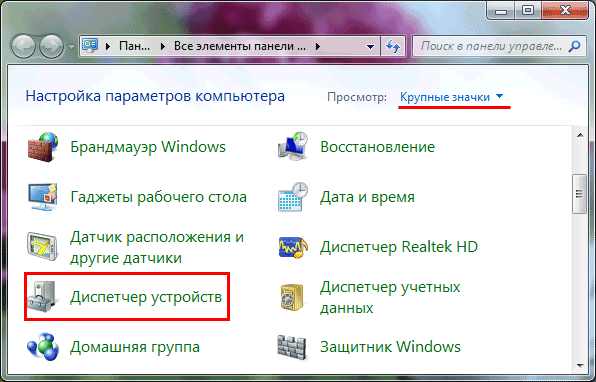Click the vertical scrollbar thumb
Viewport: 596px width, 382px height.
pyautogui.click(x=580, y=194)
